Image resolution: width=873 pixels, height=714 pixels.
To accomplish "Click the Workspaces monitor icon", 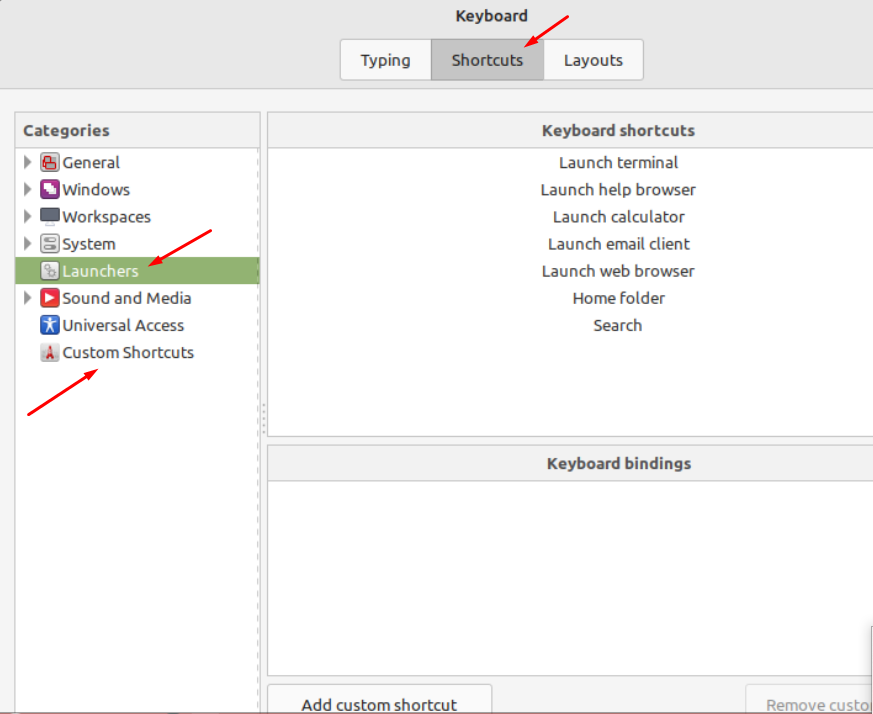I will [50, 217].
